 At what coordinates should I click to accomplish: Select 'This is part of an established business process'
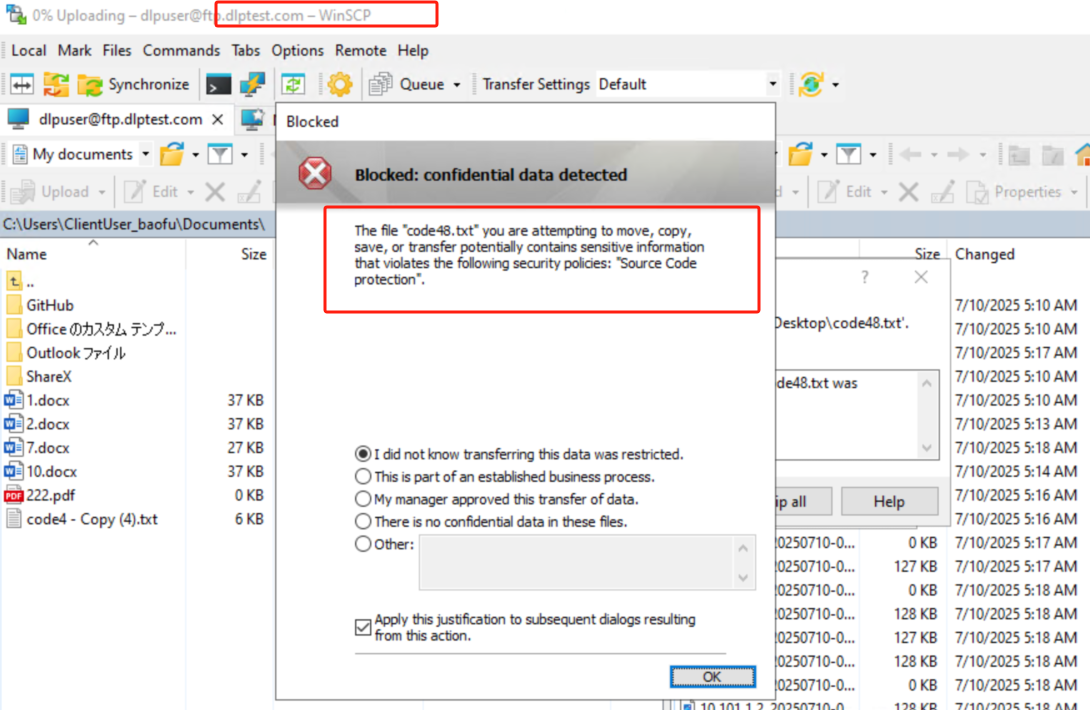coord(363,476)
